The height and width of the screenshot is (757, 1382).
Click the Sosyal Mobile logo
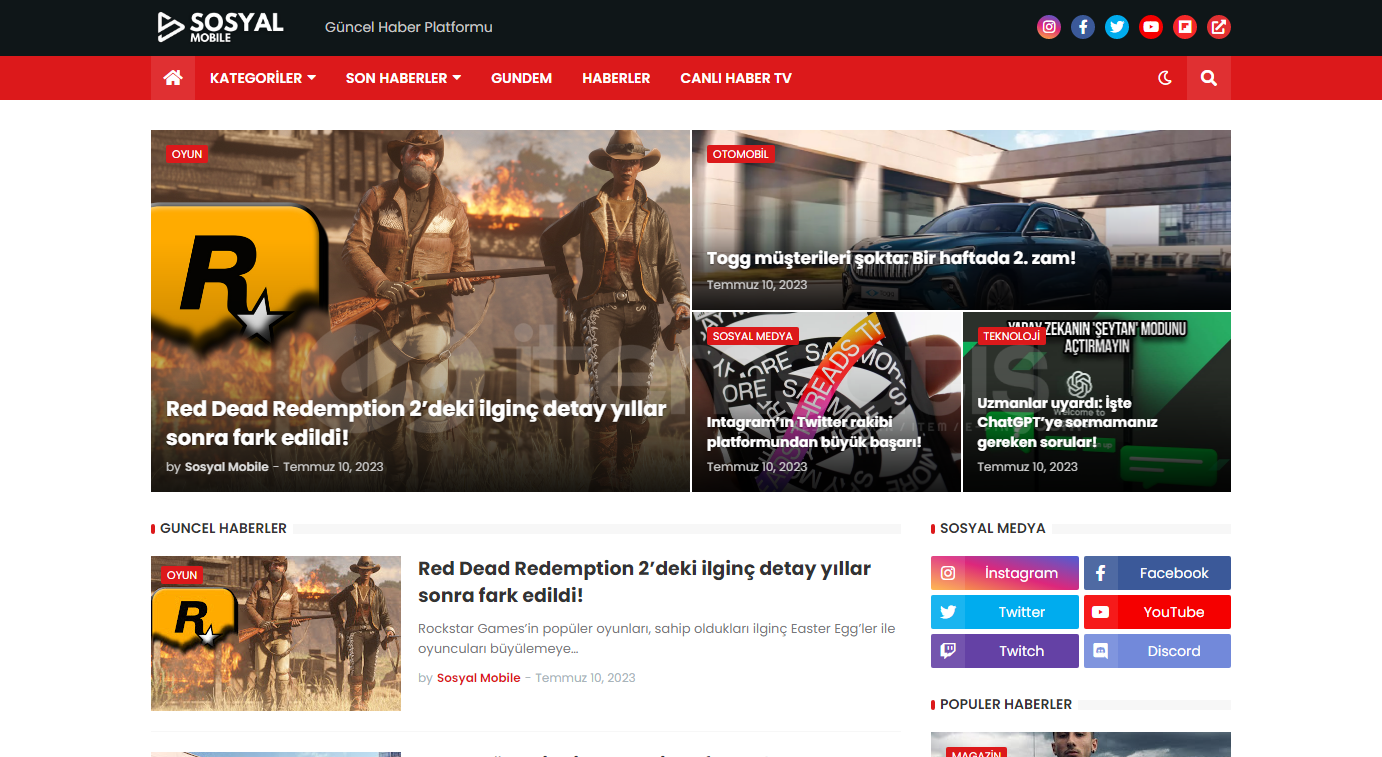coord(220,27)
